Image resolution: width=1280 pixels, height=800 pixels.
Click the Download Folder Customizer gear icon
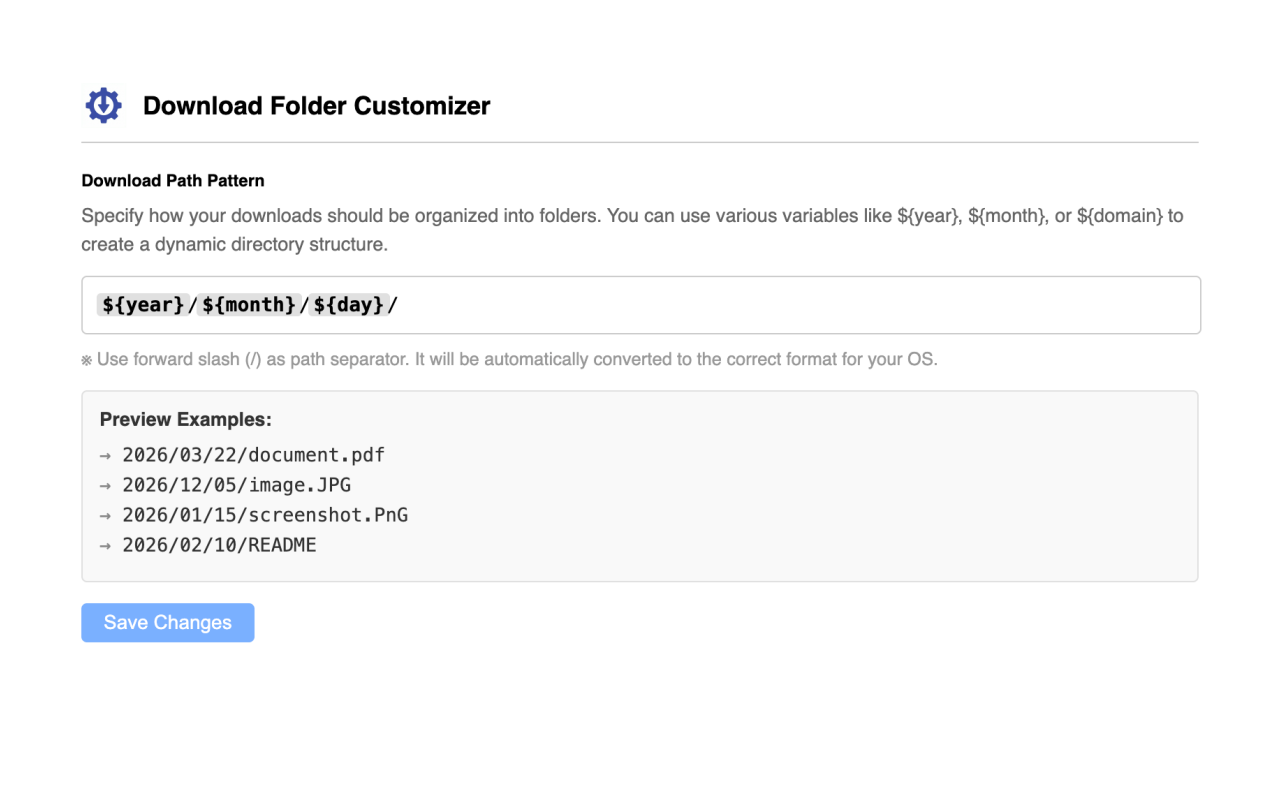(103, 104)
